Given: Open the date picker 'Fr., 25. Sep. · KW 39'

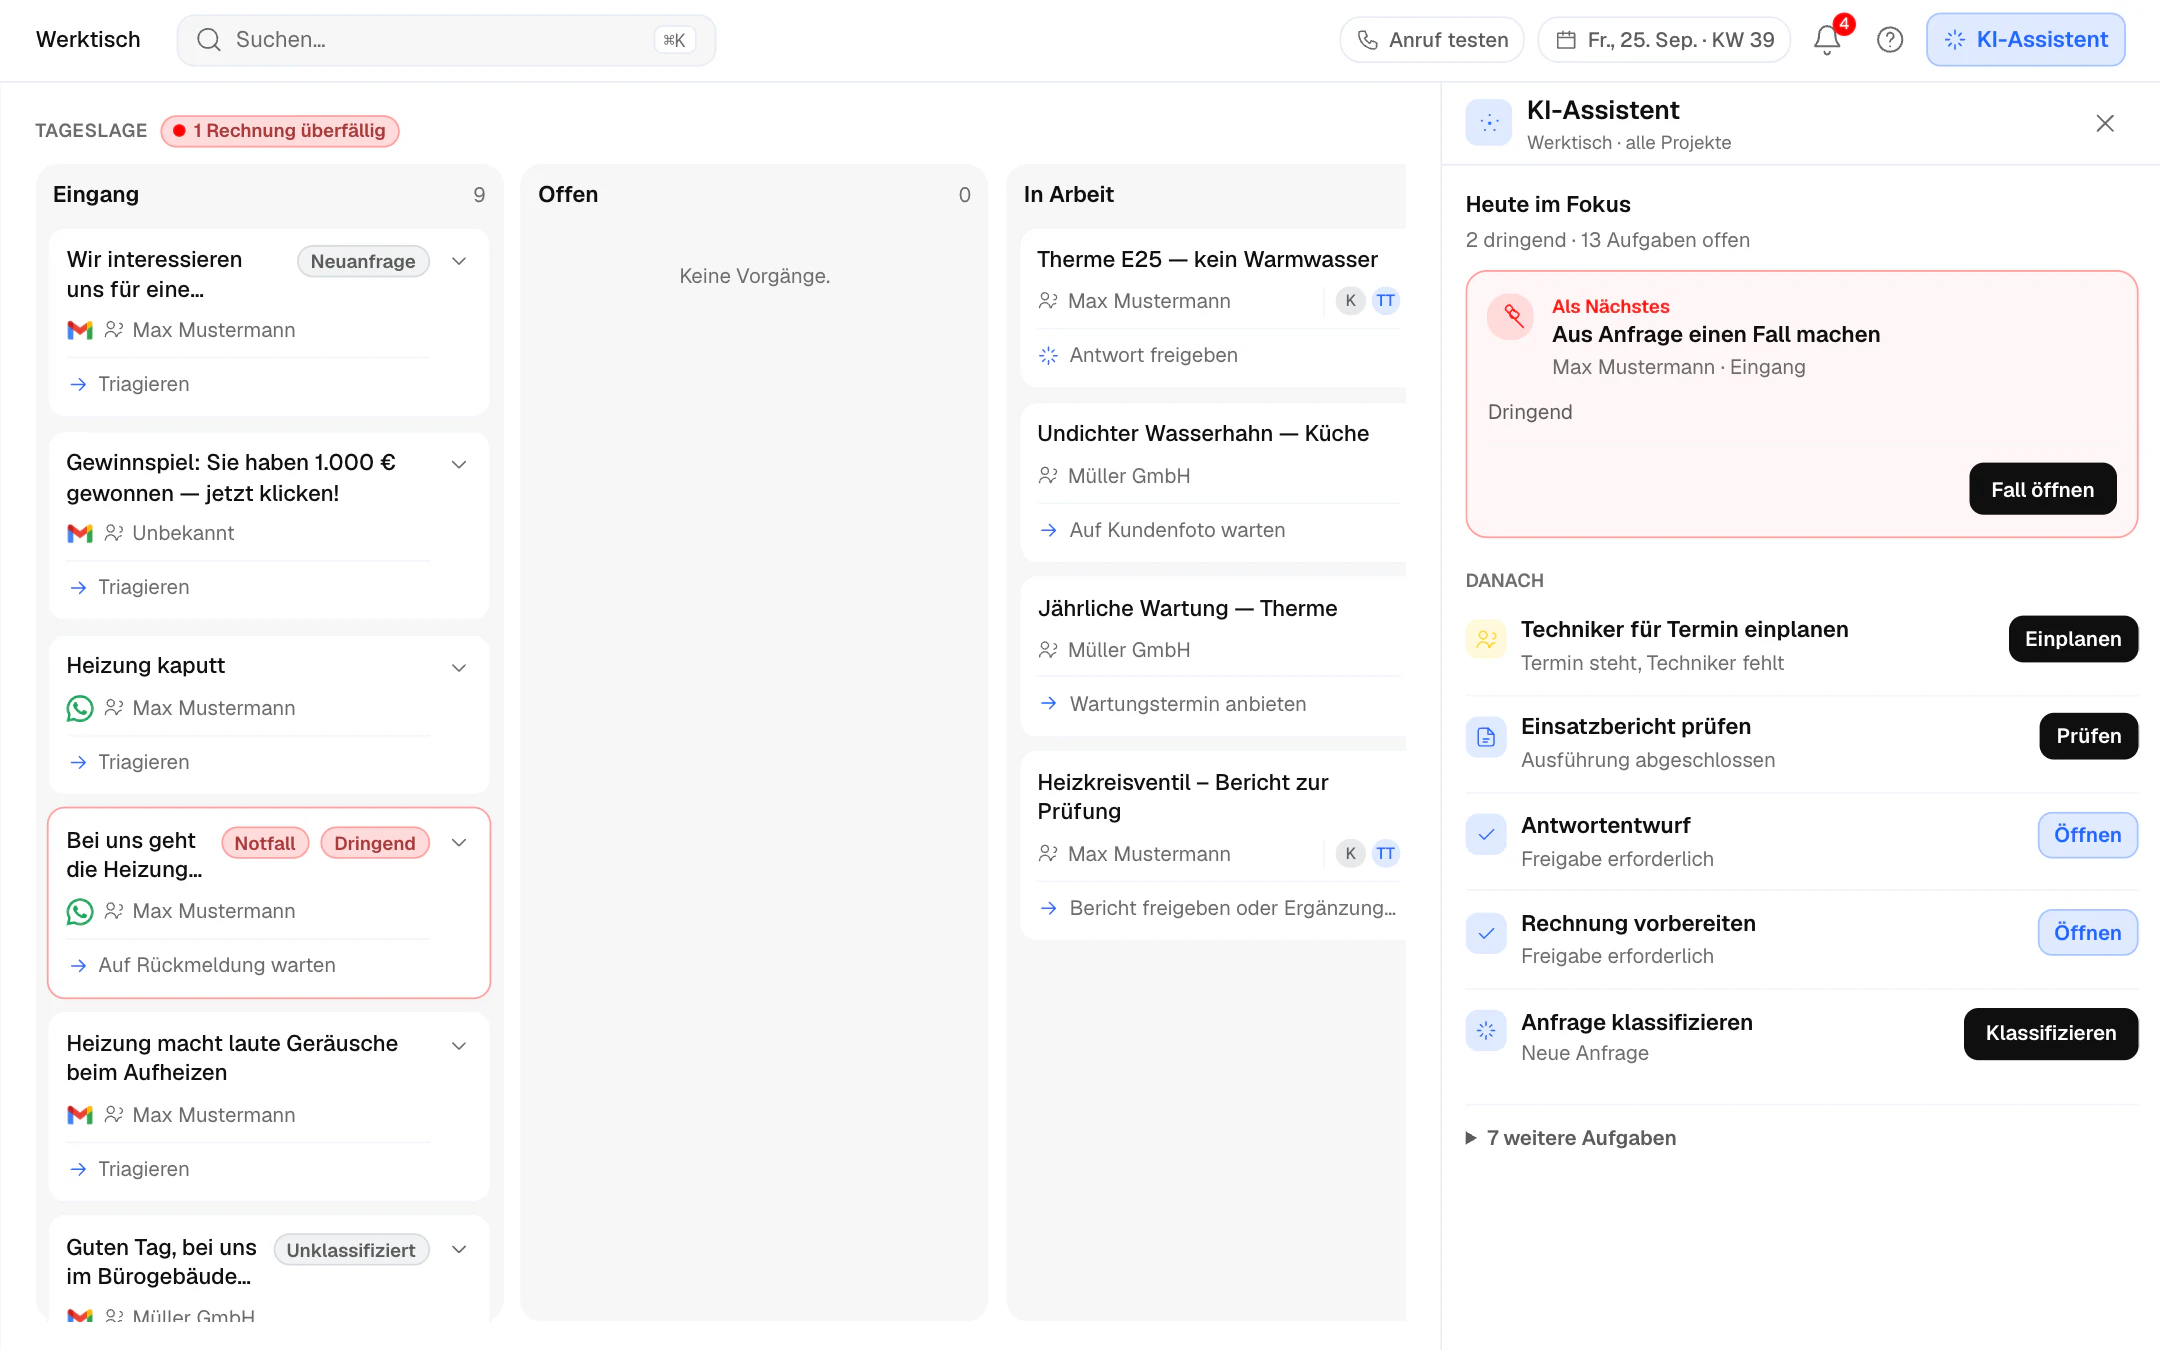Looking at the screenshot, I should tap(1664, 40).
